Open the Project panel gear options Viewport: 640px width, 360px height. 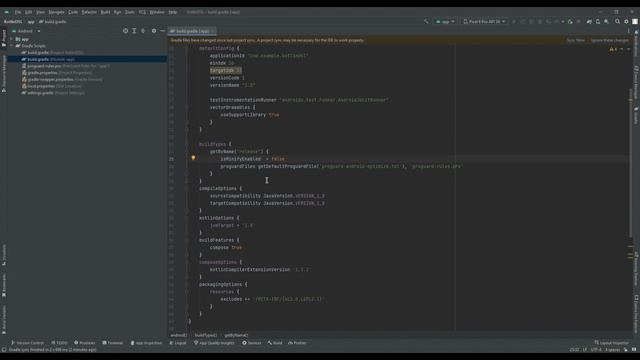point(154,31)
